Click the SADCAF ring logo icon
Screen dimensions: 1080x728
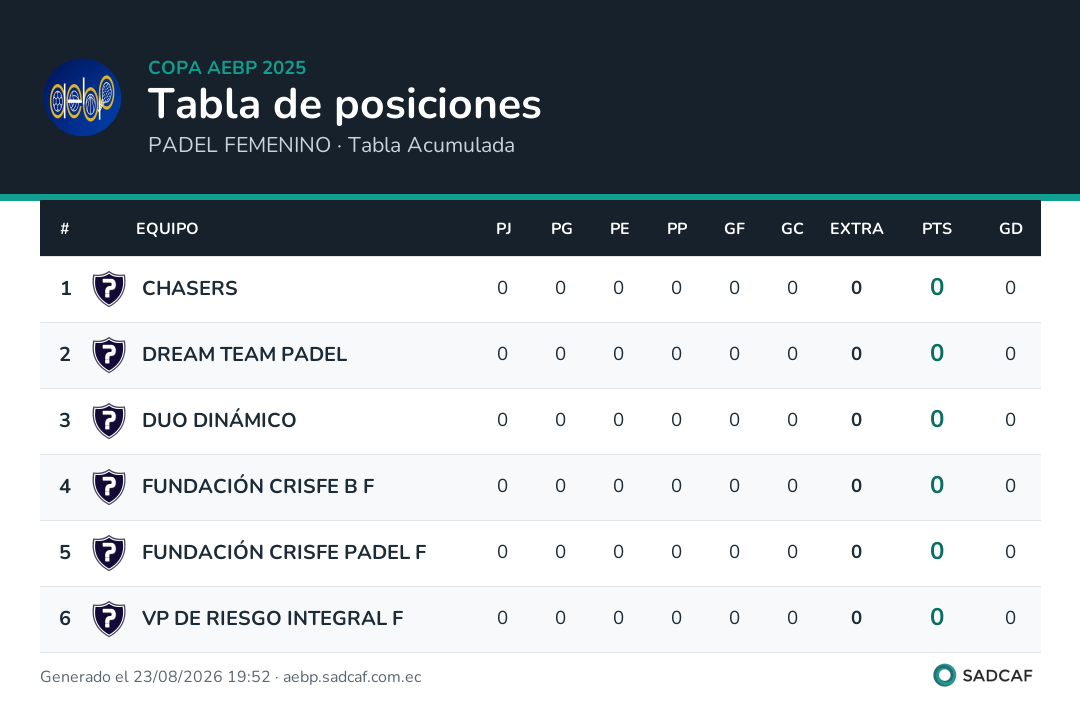tap(944, 675)
